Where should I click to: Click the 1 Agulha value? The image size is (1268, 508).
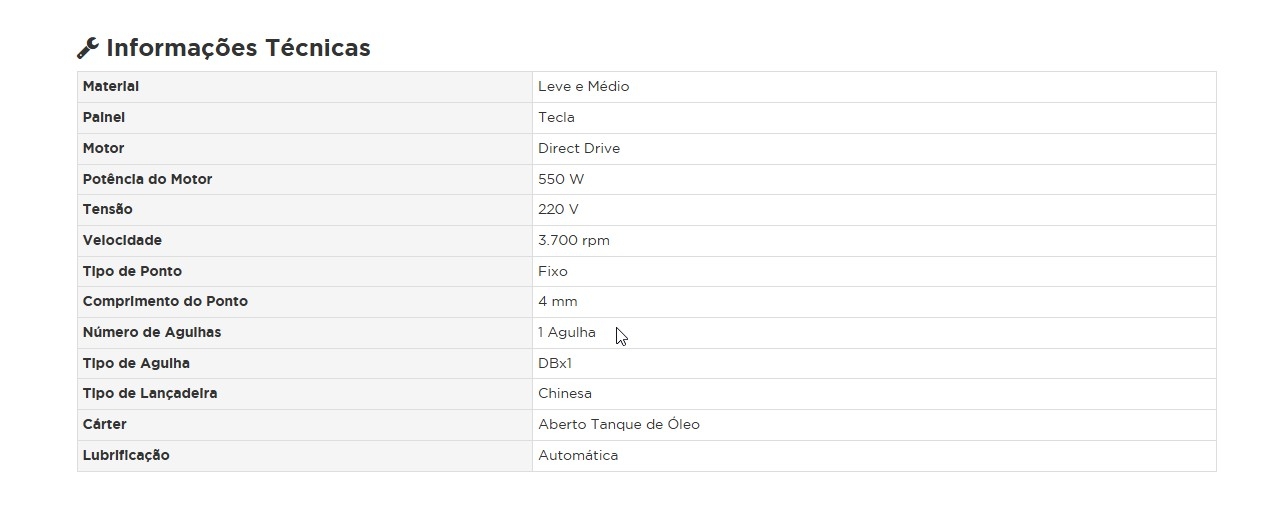567,332
